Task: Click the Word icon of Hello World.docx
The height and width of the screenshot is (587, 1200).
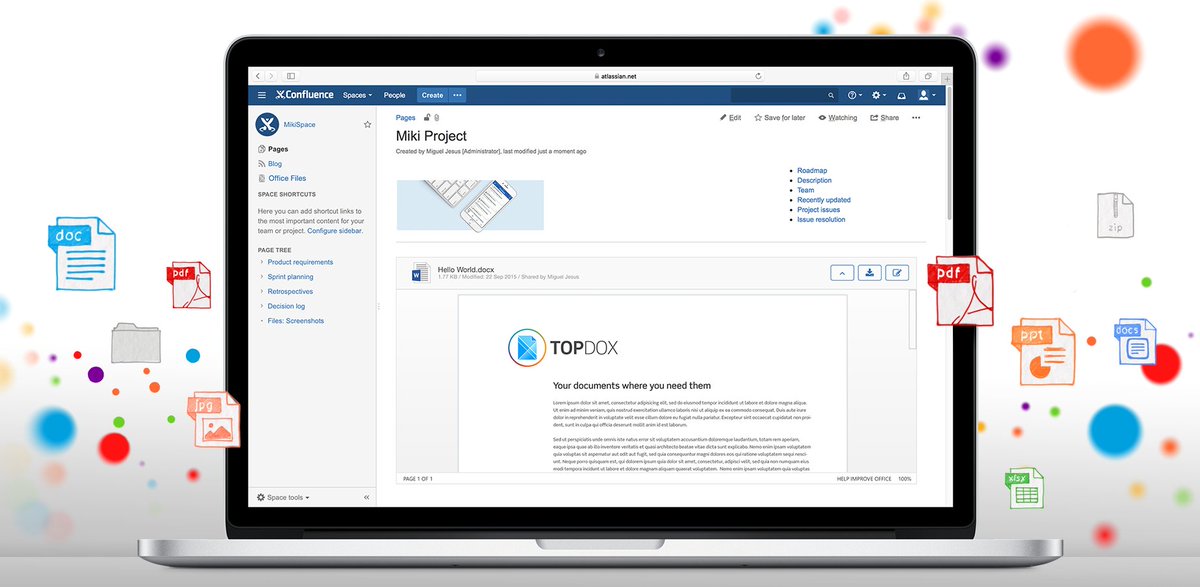Action: (x=421, y=272)
